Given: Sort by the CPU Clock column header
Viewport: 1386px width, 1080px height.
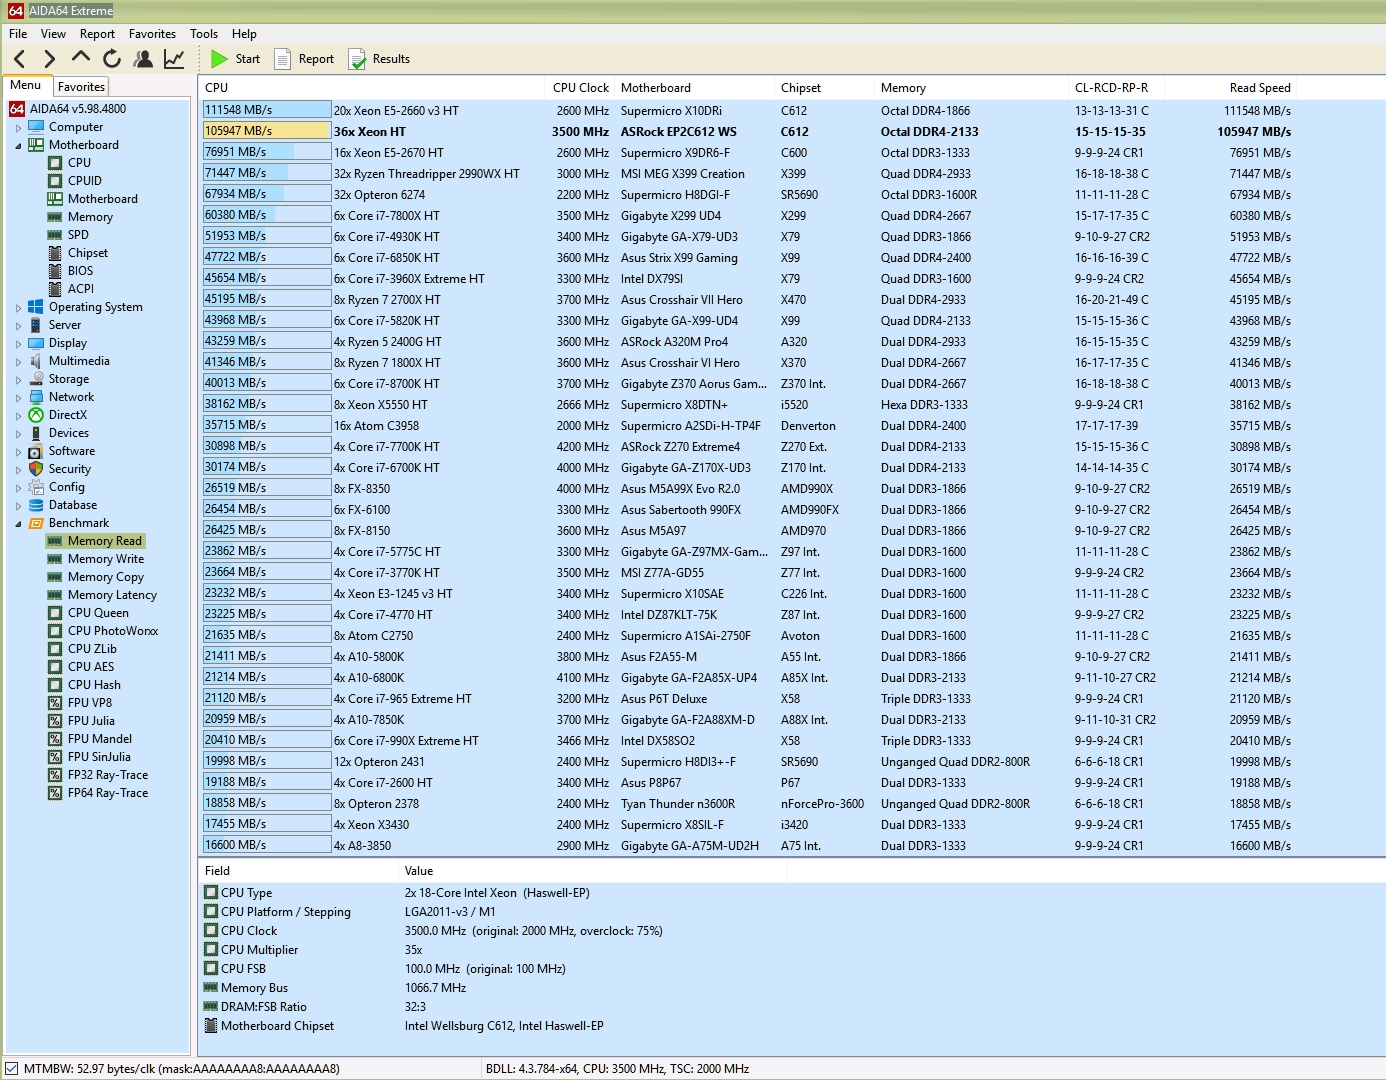Looking at the screenshot, I should (580, 88).
